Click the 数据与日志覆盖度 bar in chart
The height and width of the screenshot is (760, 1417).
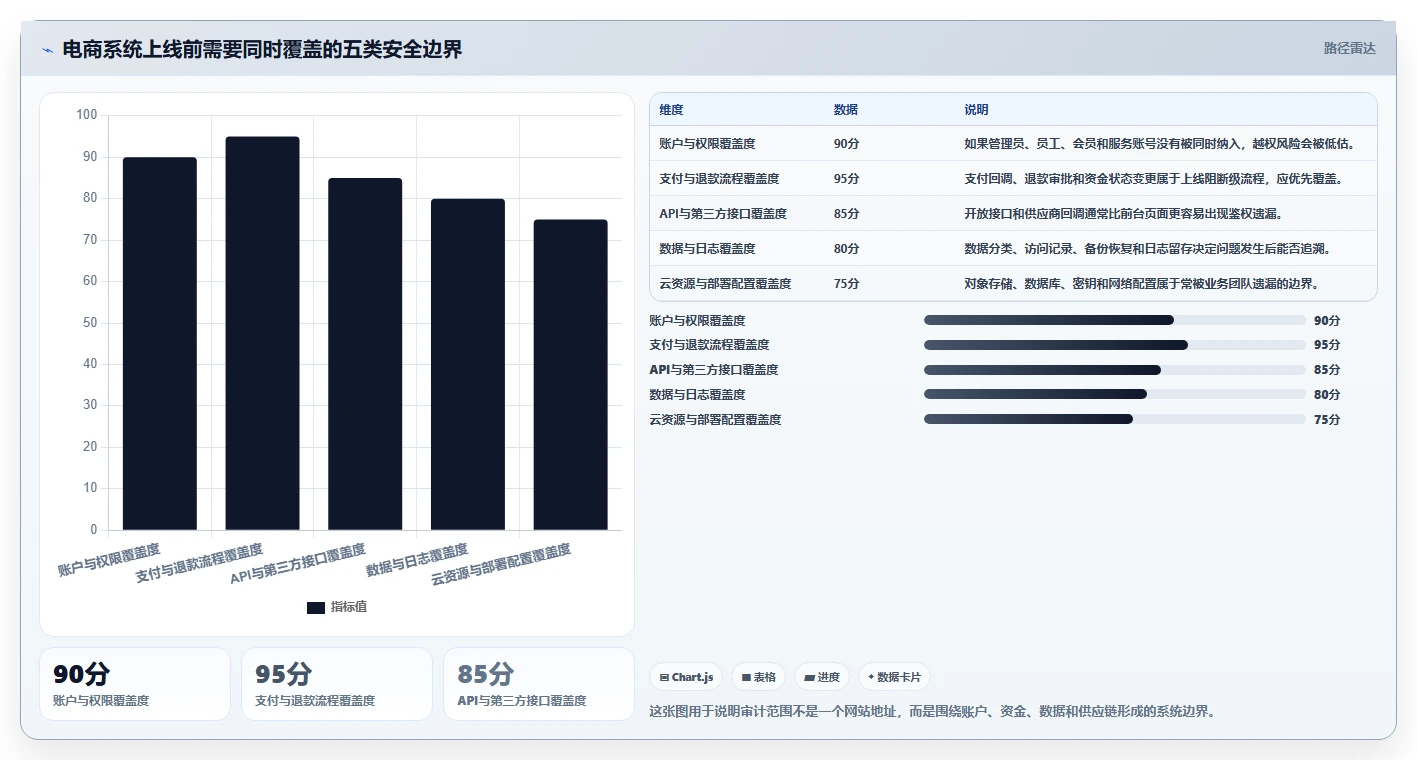point(468,364)
